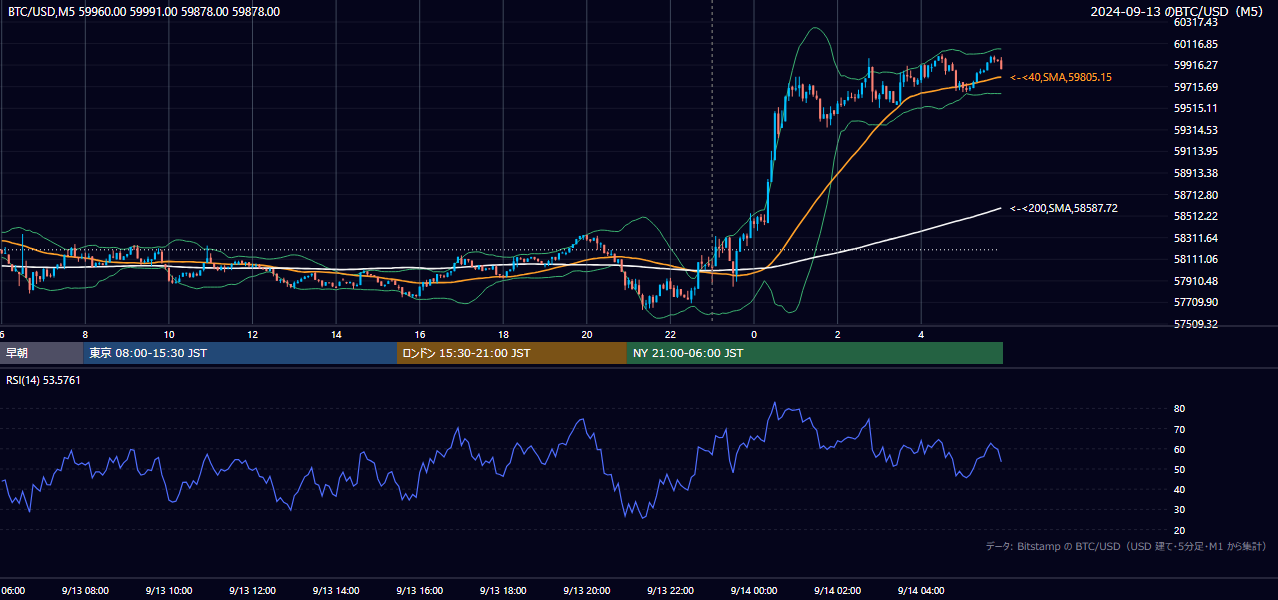
Task: Click the 9/13 12:00 bottom time label
Action: point(252,590)
